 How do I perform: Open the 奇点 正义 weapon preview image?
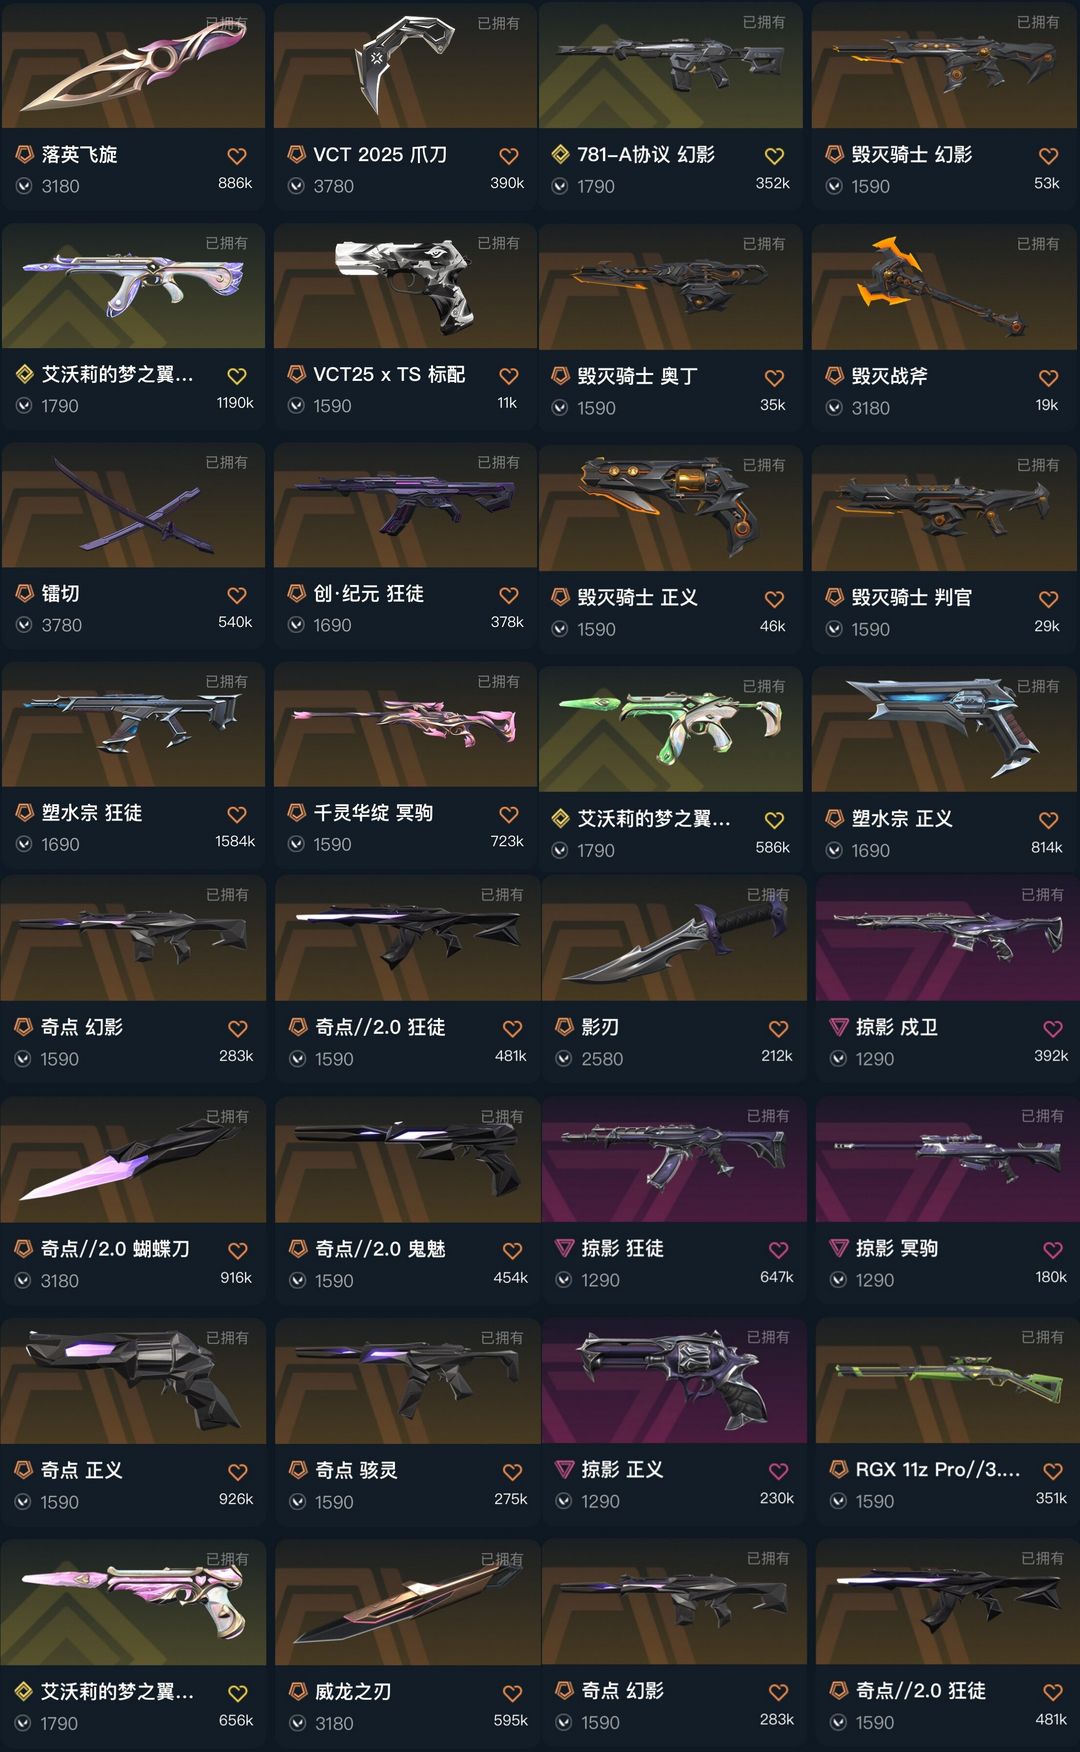click(x=133, y=1381)
